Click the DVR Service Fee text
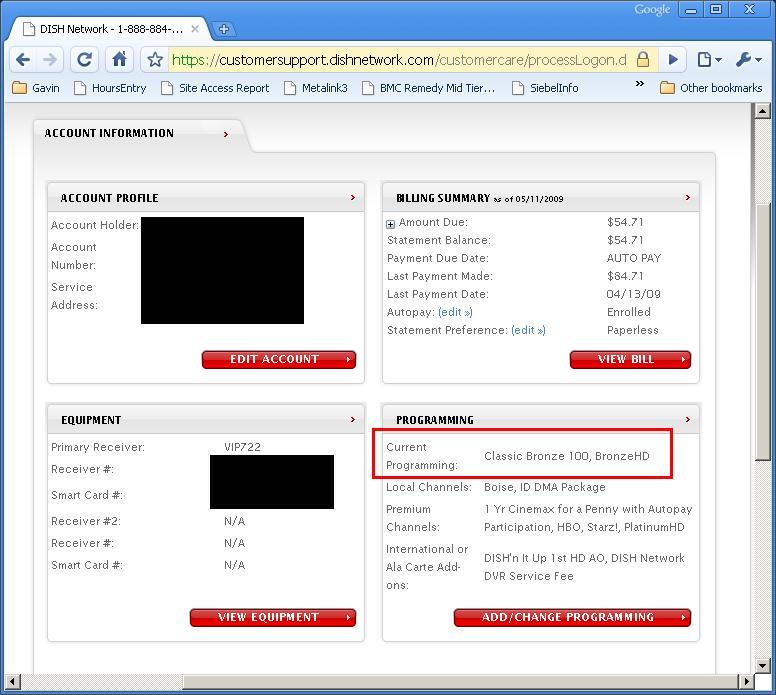Viewport: 776px width, 695px height. click(529, 576)
